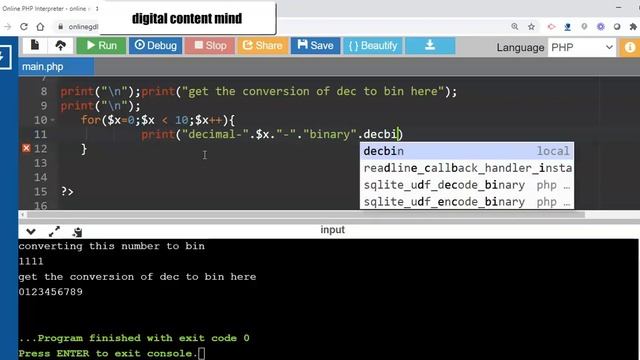The height and width of the screenshot is (360, 640).
Task: Select the input console tab
Action: click(332, 230)
